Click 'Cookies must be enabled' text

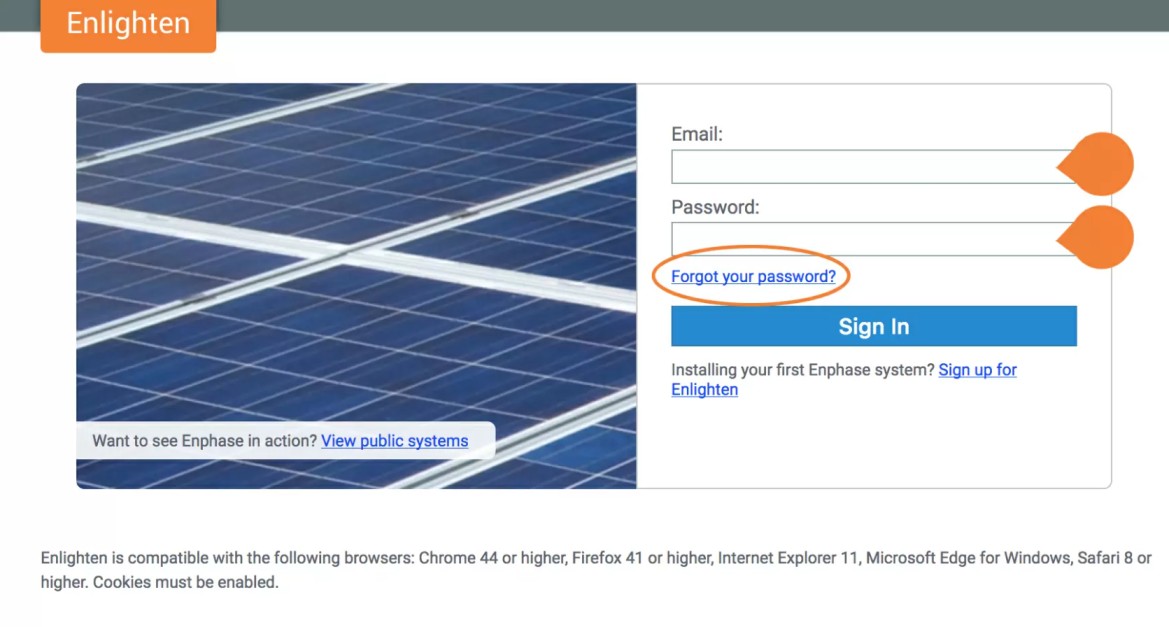185,582
